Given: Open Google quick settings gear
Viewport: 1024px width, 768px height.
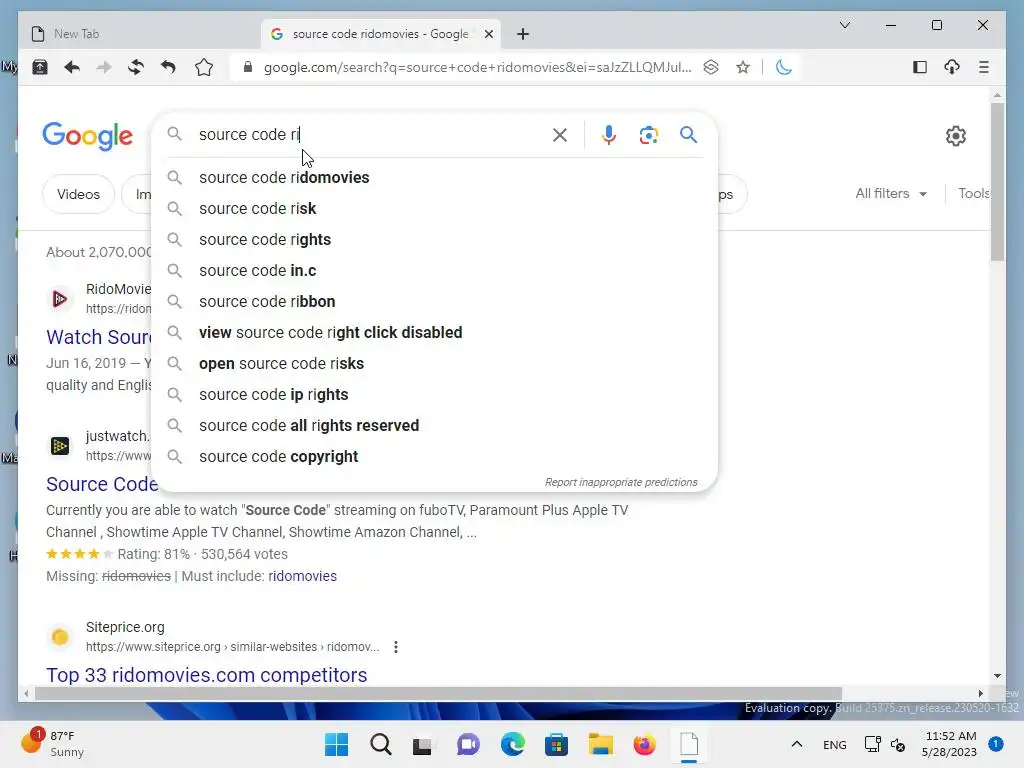Looking at the screenshot, I should click(955, 136).
